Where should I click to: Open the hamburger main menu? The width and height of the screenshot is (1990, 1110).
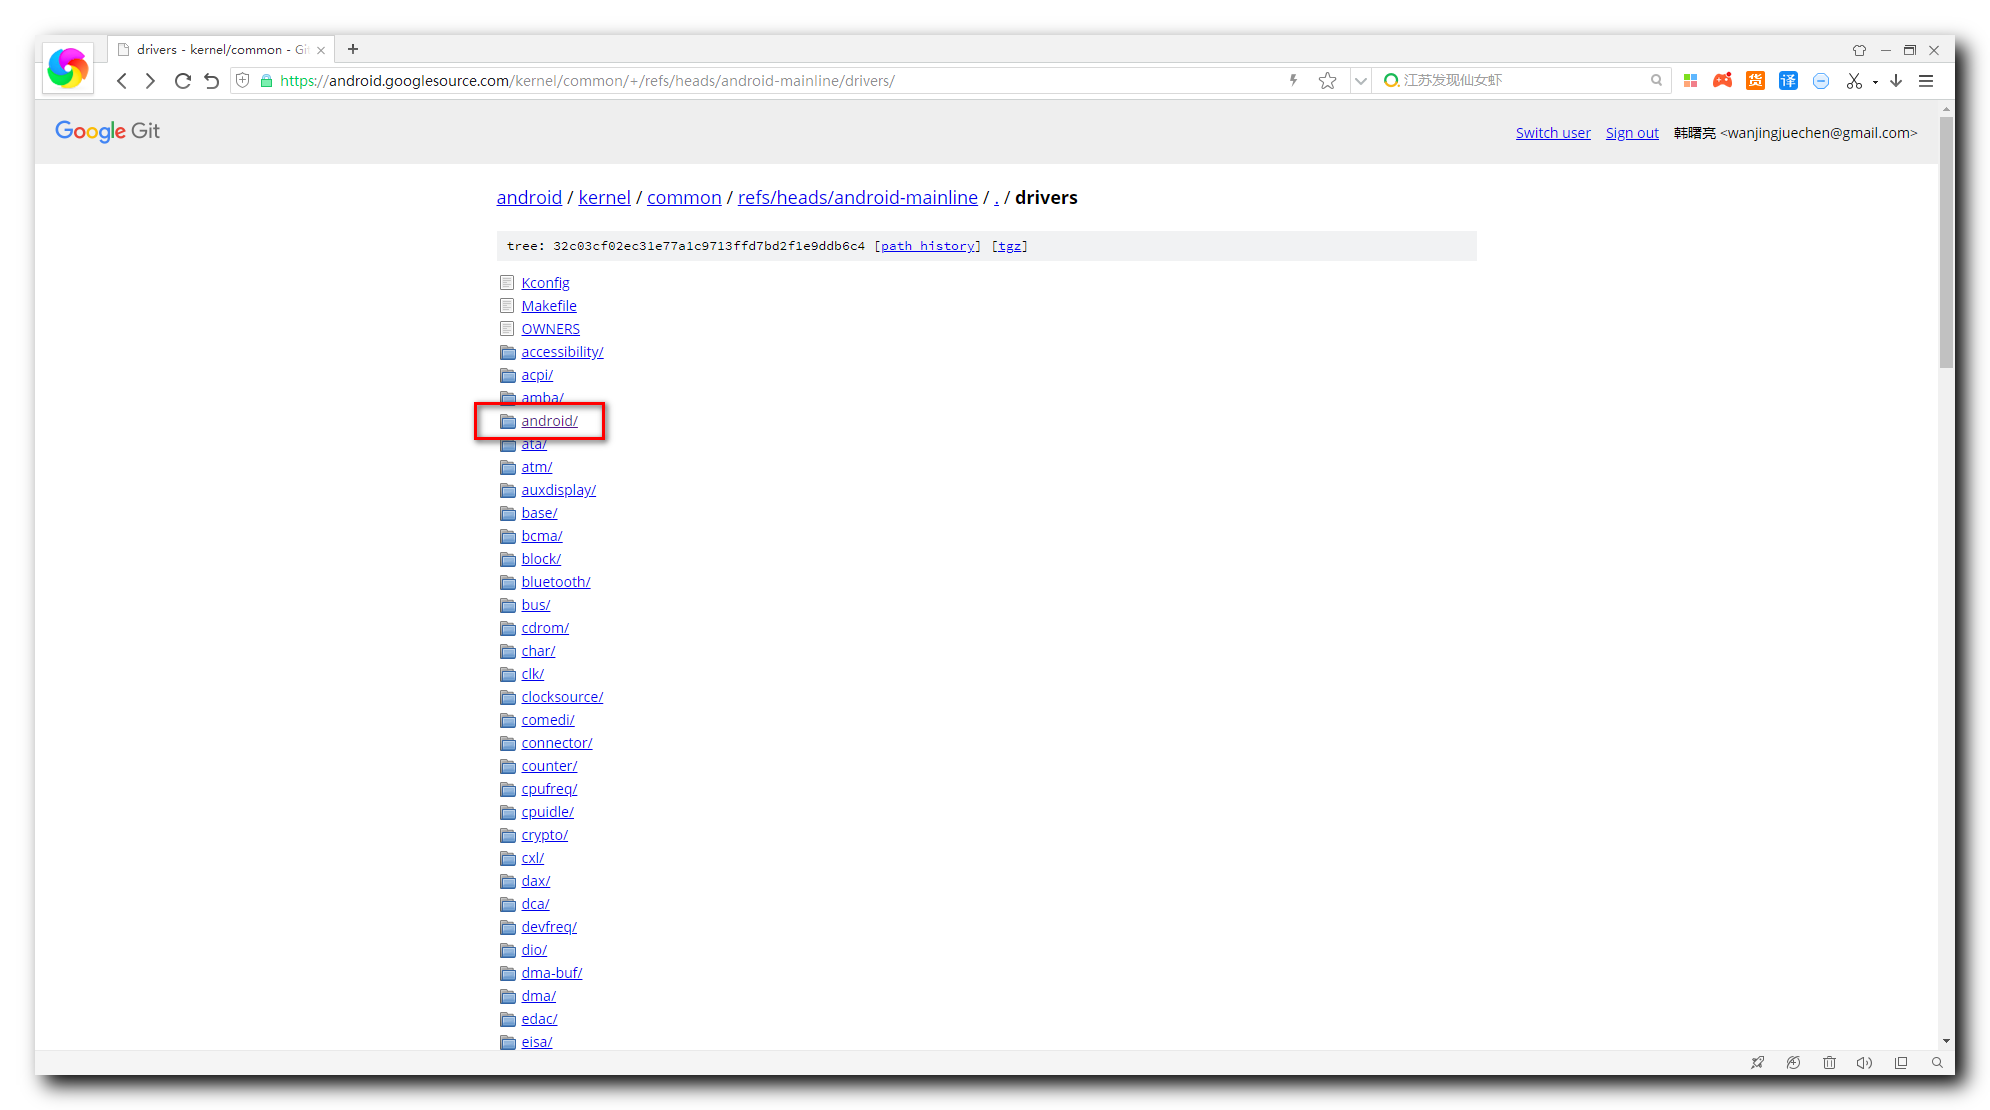(x=1926, y=81)
